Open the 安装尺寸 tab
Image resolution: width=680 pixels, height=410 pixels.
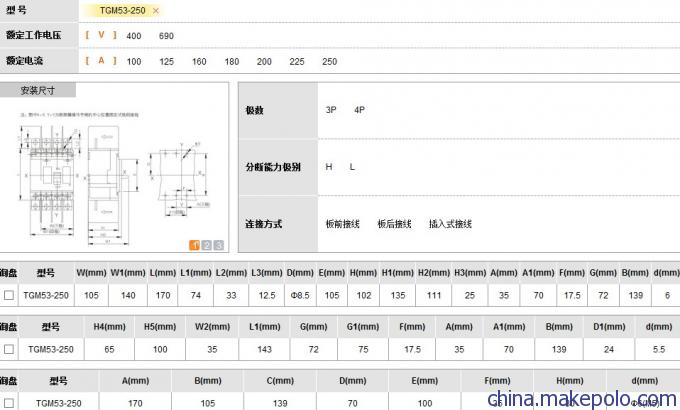tap(38, 90)
